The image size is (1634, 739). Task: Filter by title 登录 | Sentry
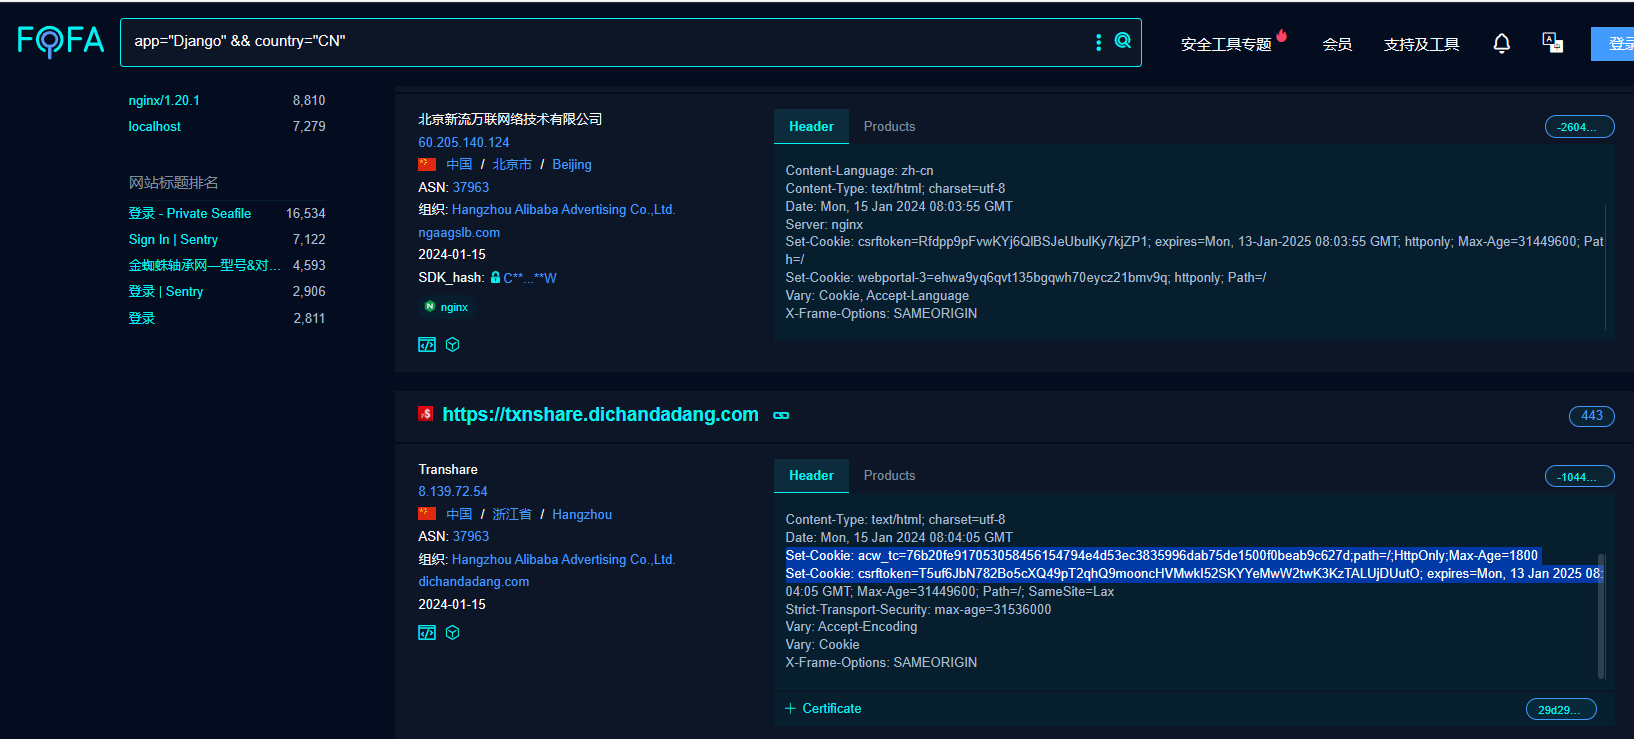[166, 291]
